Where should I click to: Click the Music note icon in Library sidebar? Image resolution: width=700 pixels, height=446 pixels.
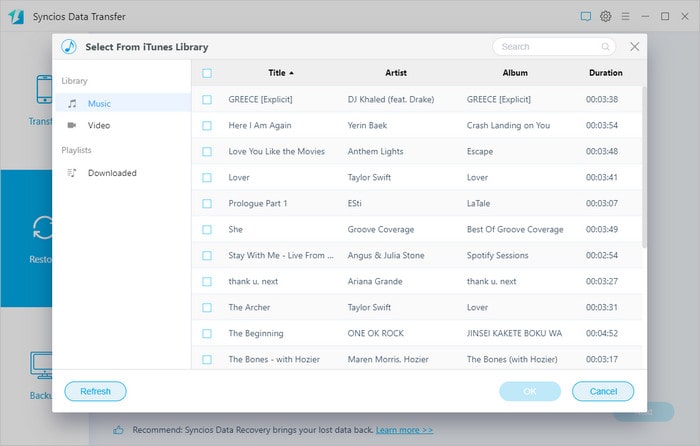(x=72, y=104)
